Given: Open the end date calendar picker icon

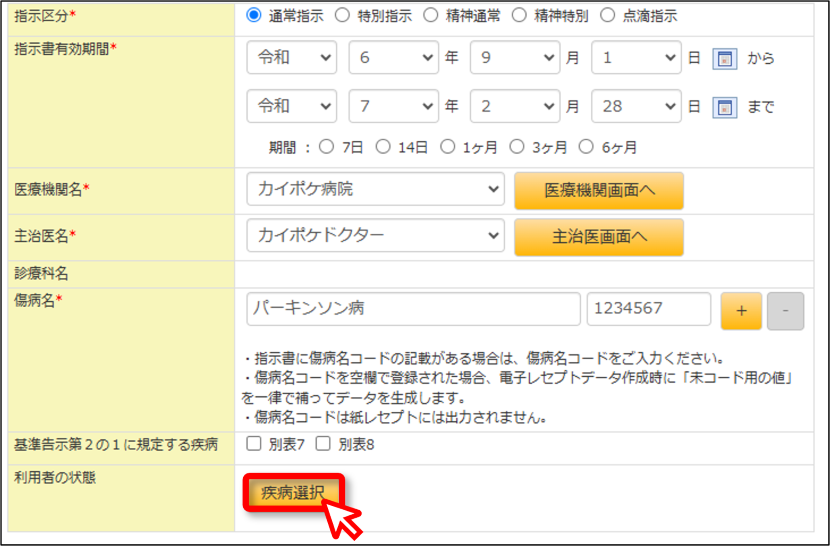Looking at the screenshot, I should pyautogui.click(x=725, y=107).
